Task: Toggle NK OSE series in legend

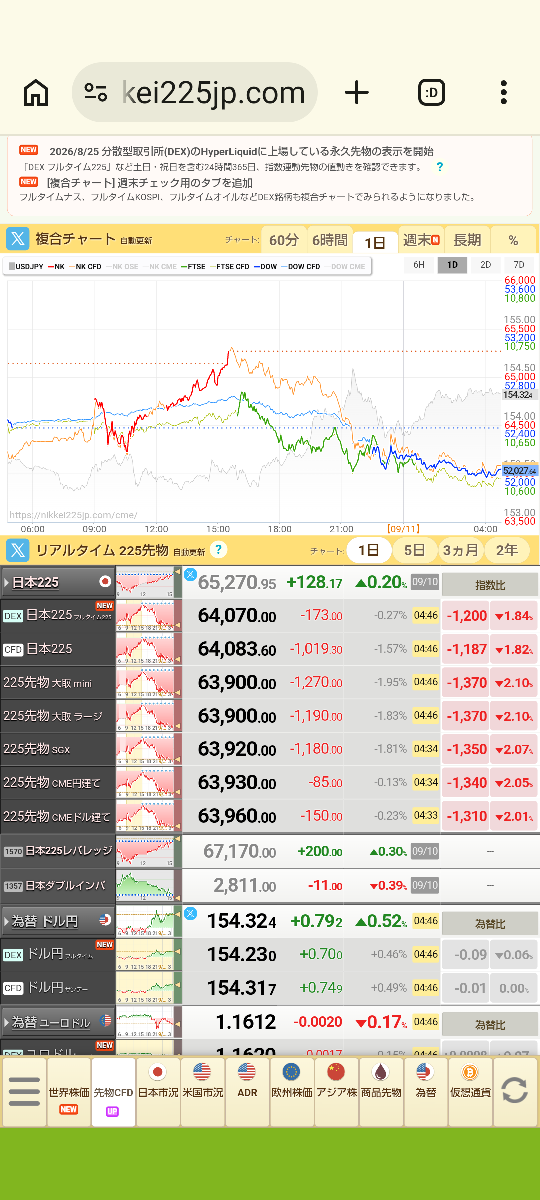Action: (x=123, y=267)
